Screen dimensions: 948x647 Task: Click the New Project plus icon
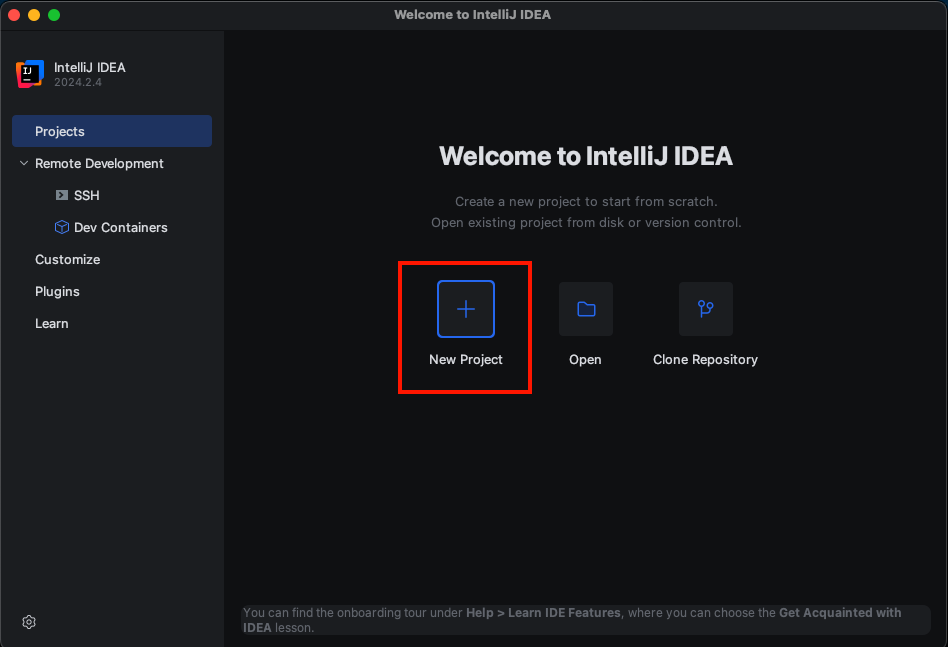[x=466, y=309]
